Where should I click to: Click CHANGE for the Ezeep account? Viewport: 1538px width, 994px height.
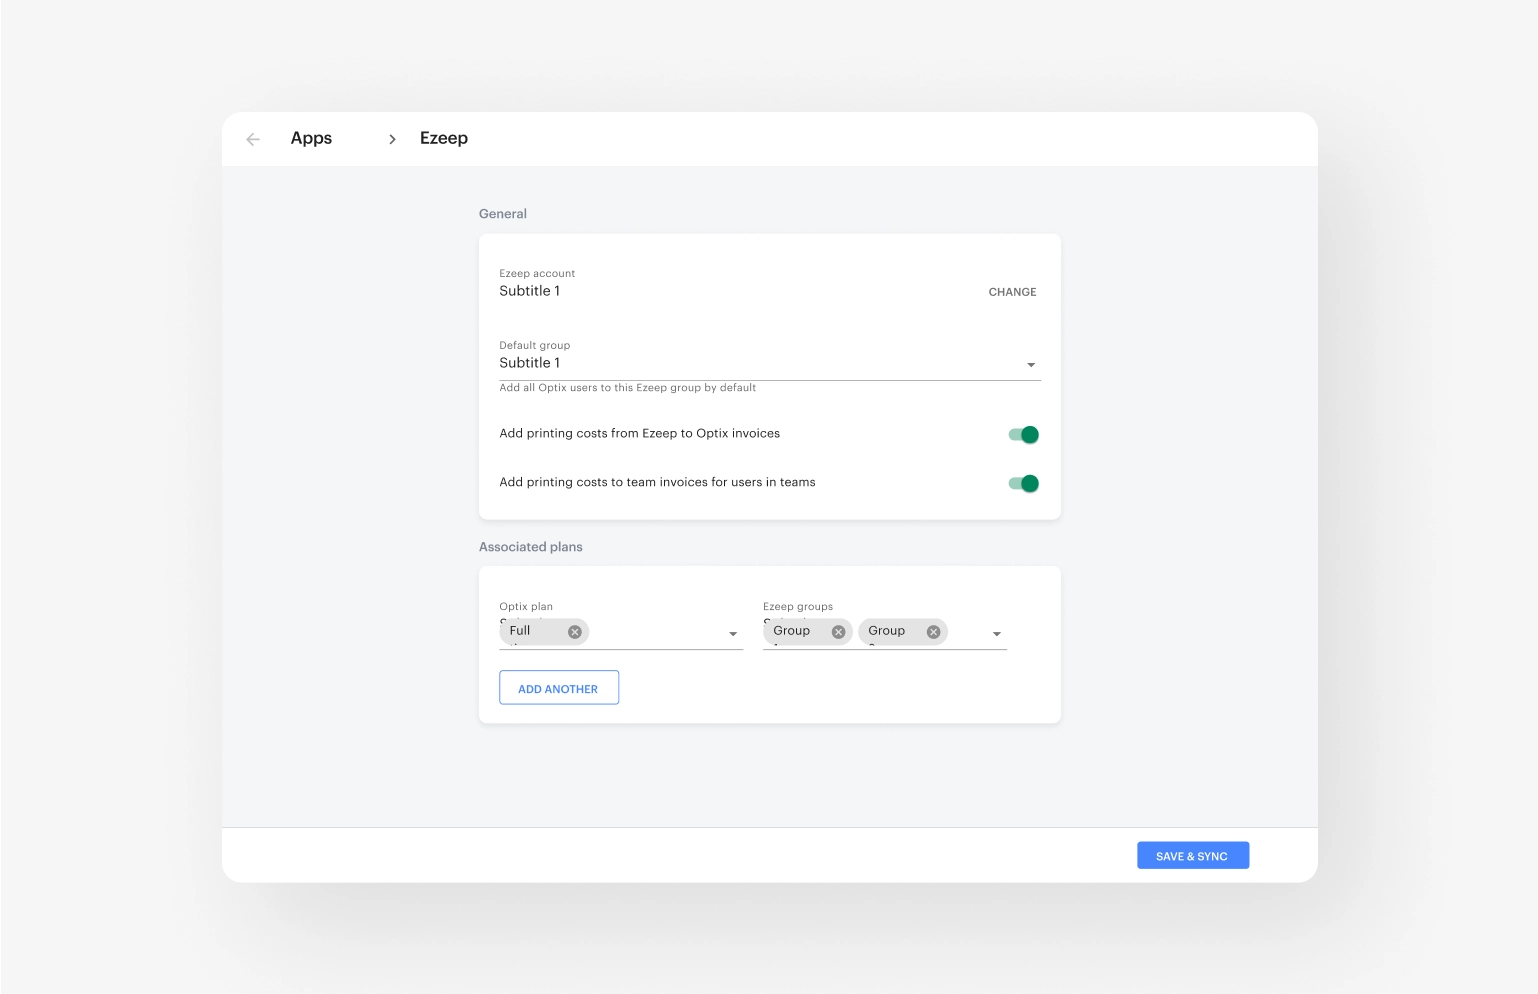(1012, 292)
